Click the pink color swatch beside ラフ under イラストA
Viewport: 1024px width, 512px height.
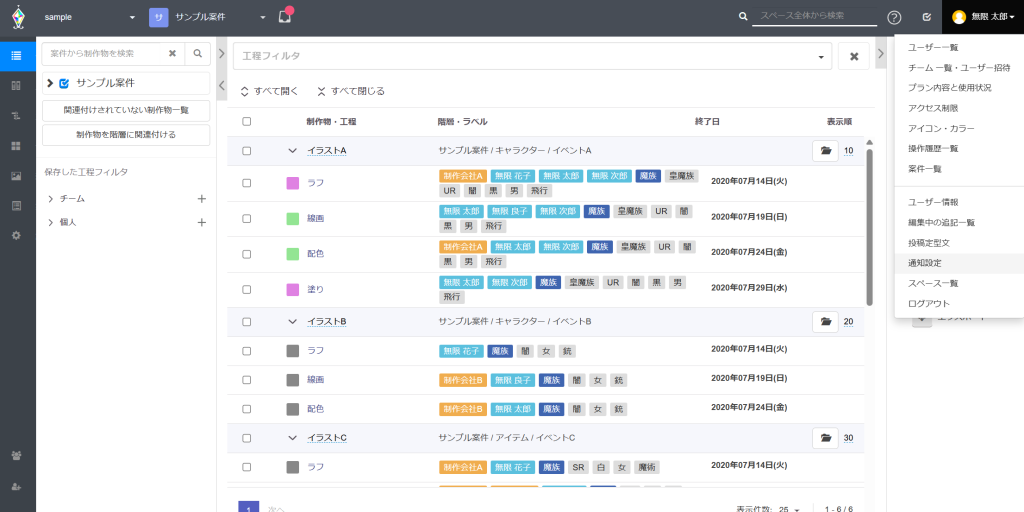(292, 183)
